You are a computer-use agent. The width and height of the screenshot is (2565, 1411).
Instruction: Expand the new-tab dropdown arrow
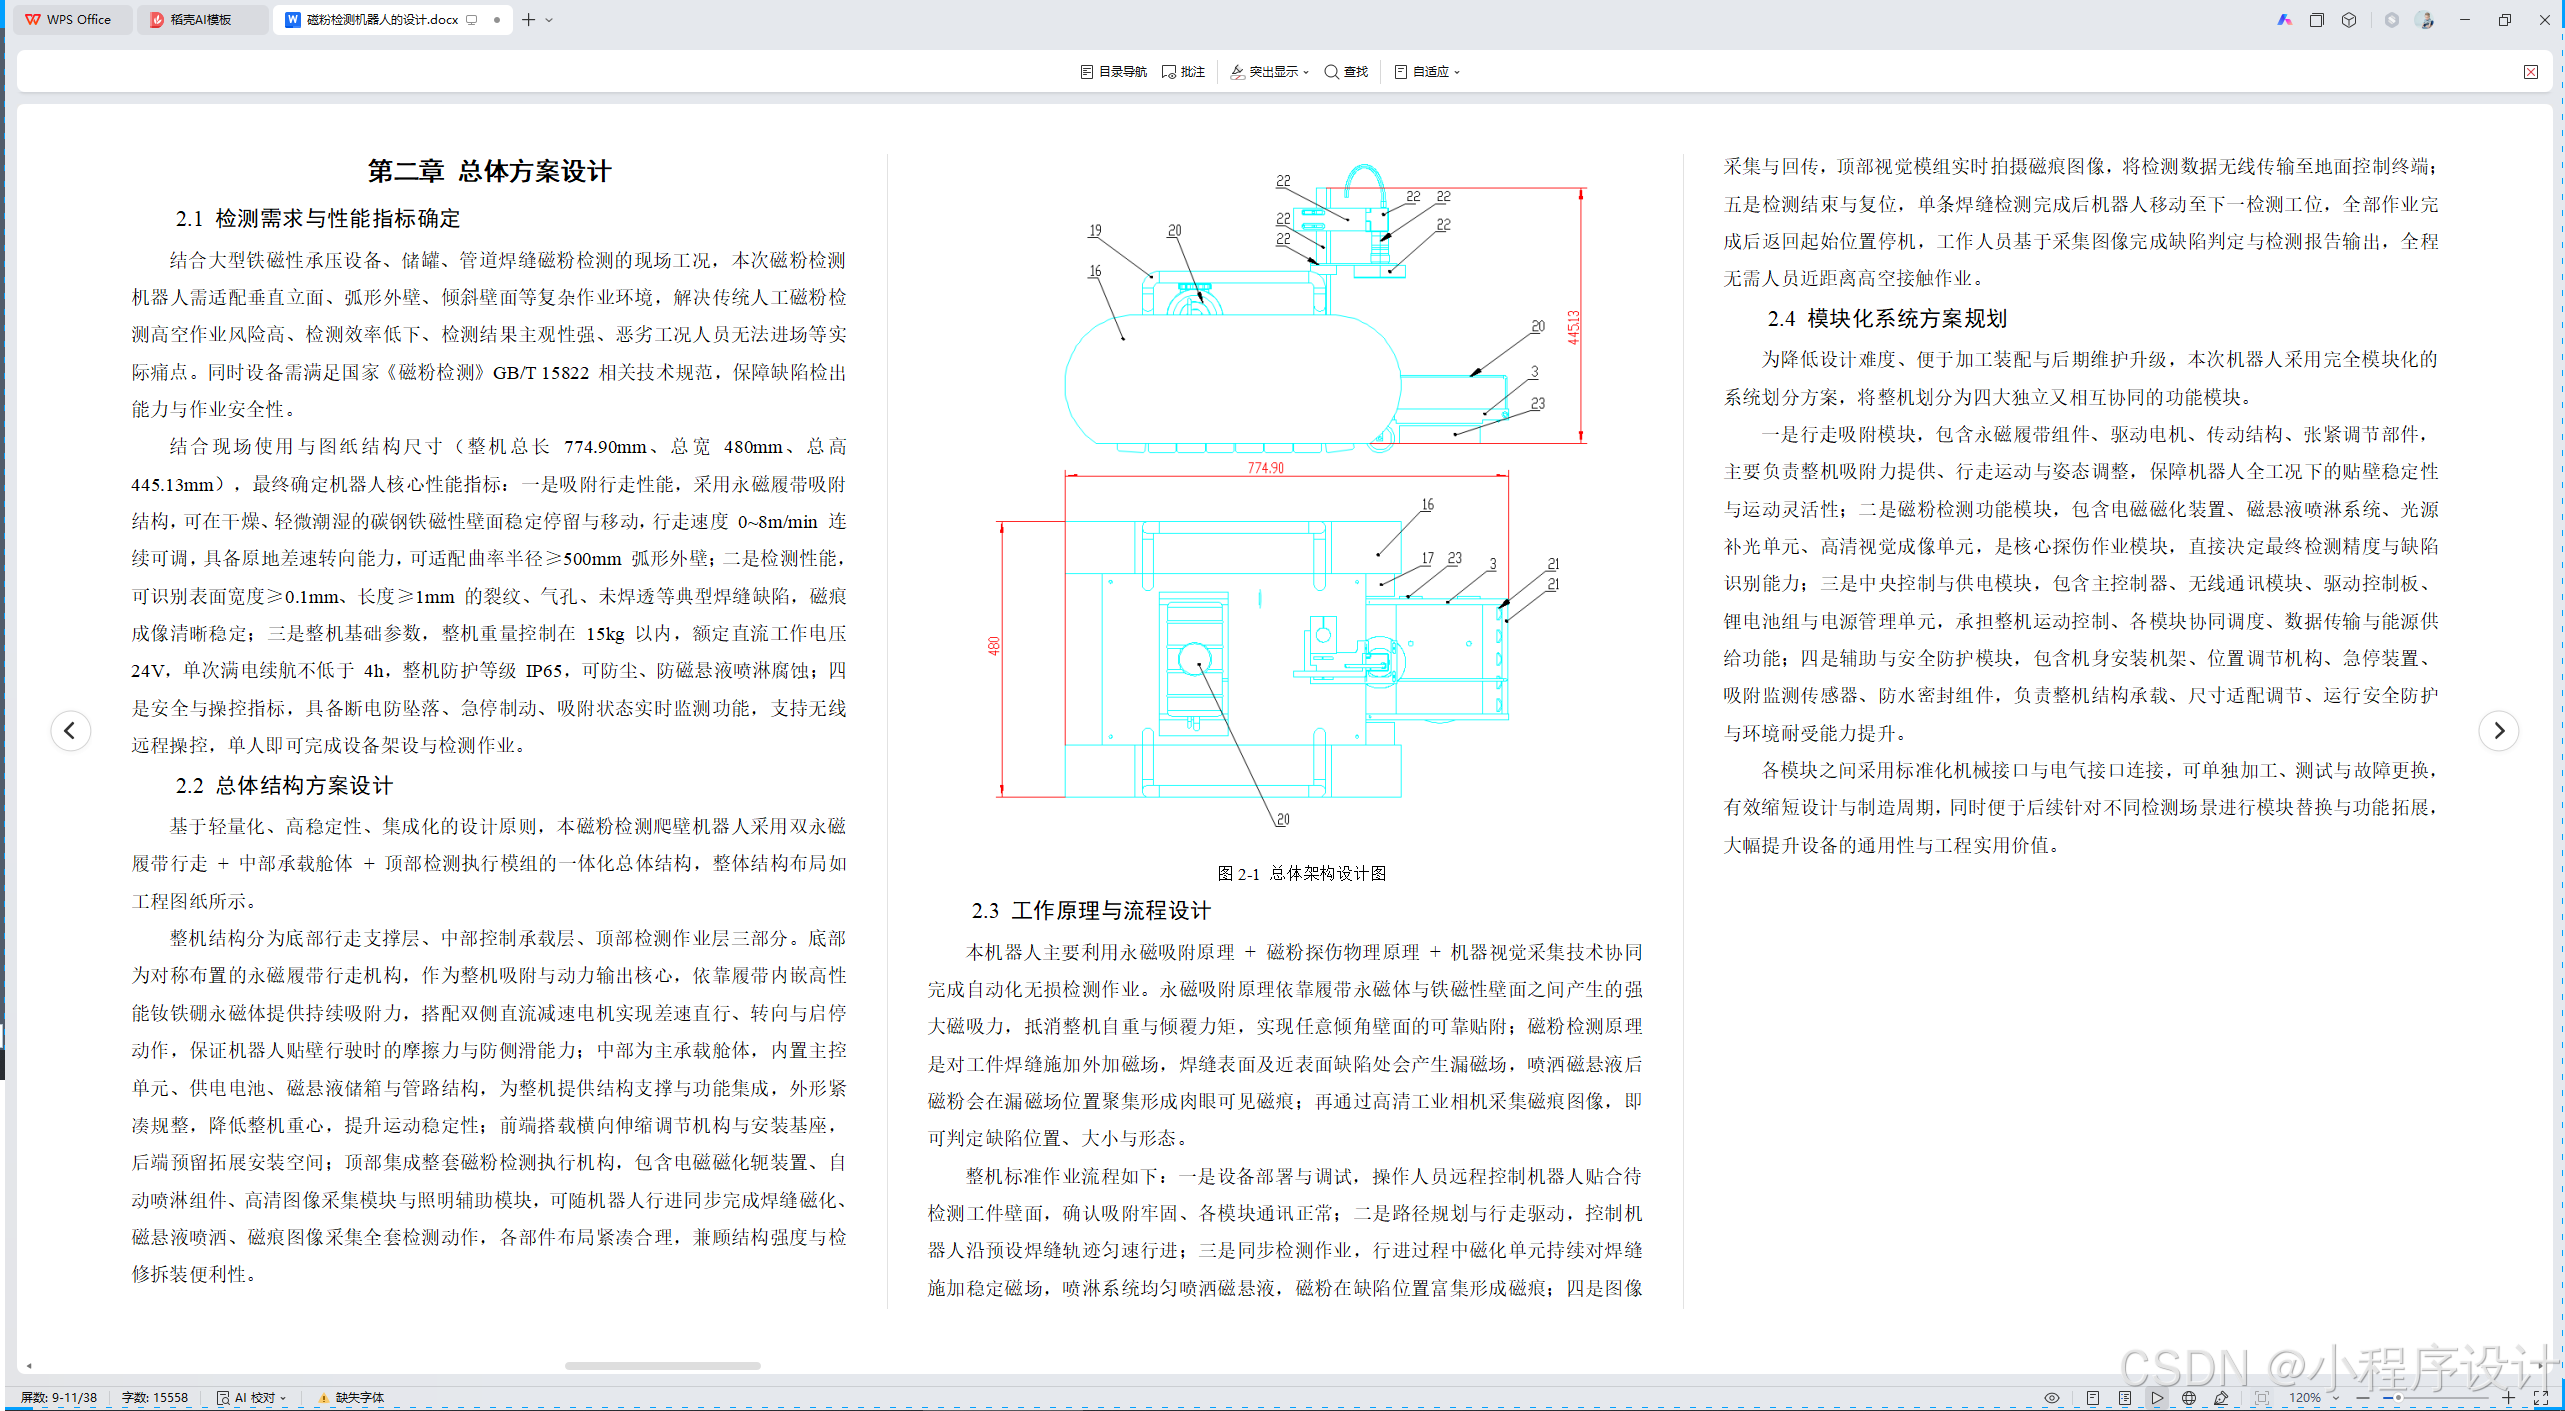[x=549, y=20]
